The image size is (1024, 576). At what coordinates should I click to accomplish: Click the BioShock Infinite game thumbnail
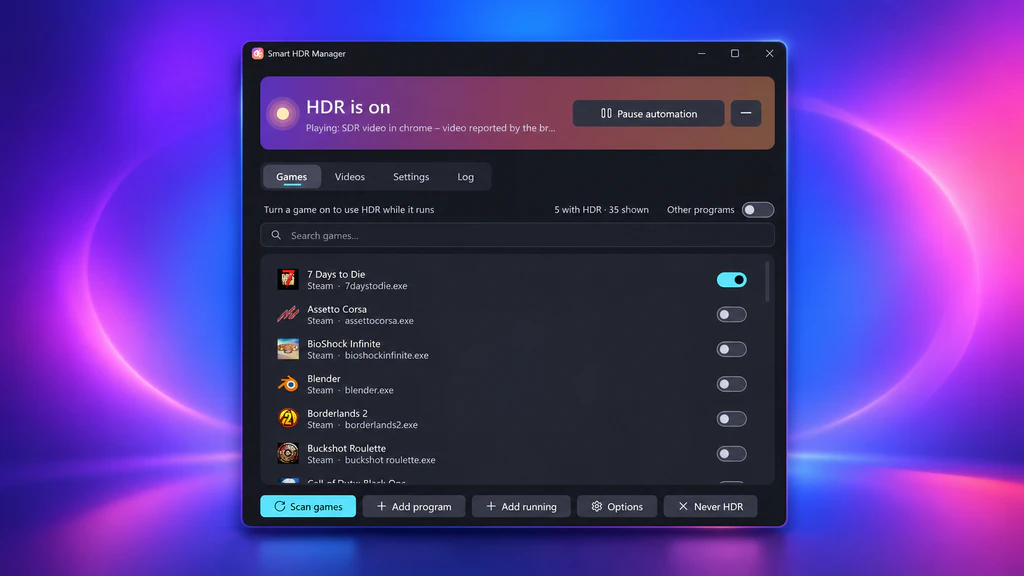coord(287,349)
